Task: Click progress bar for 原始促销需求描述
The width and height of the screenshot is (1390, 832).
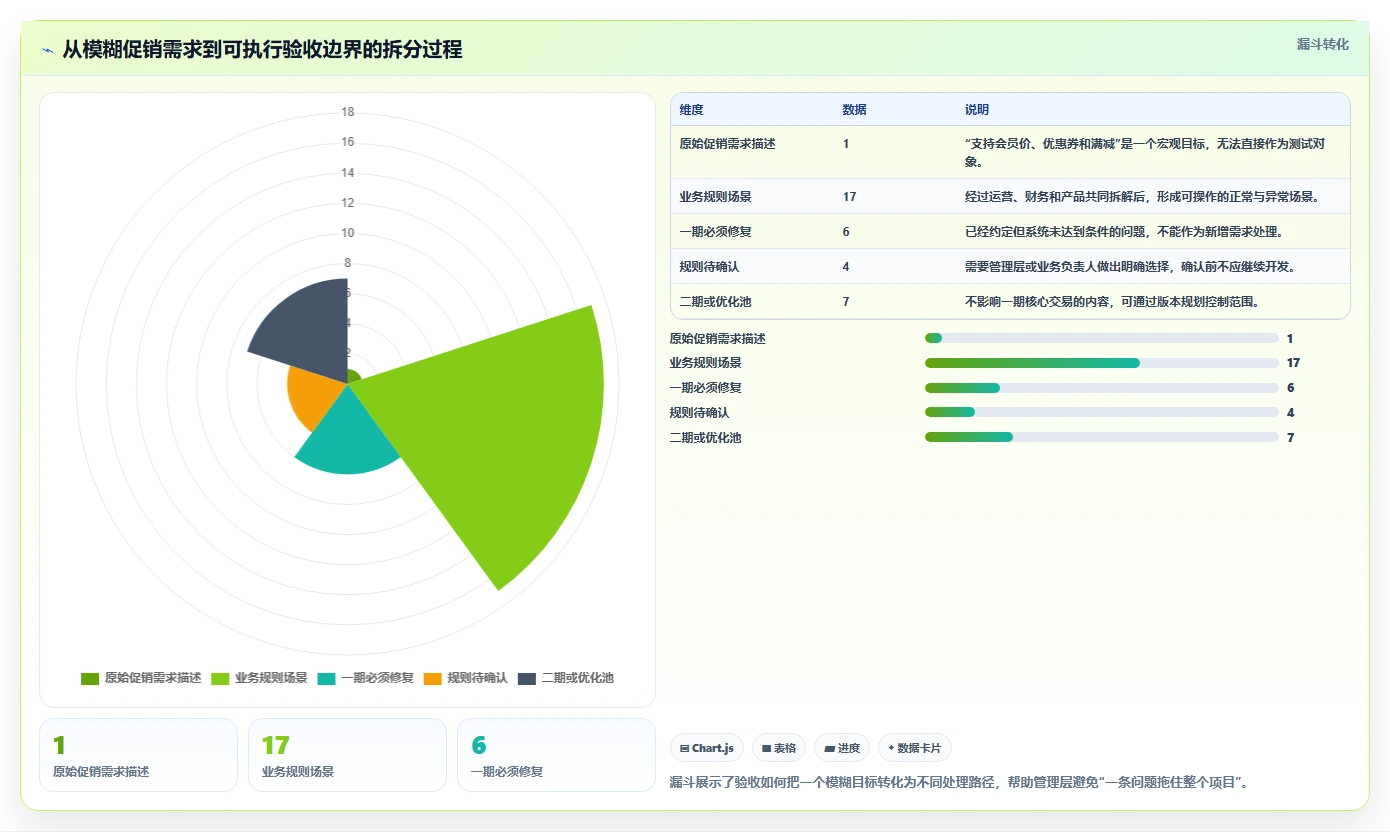Action: pos(1102,339)
